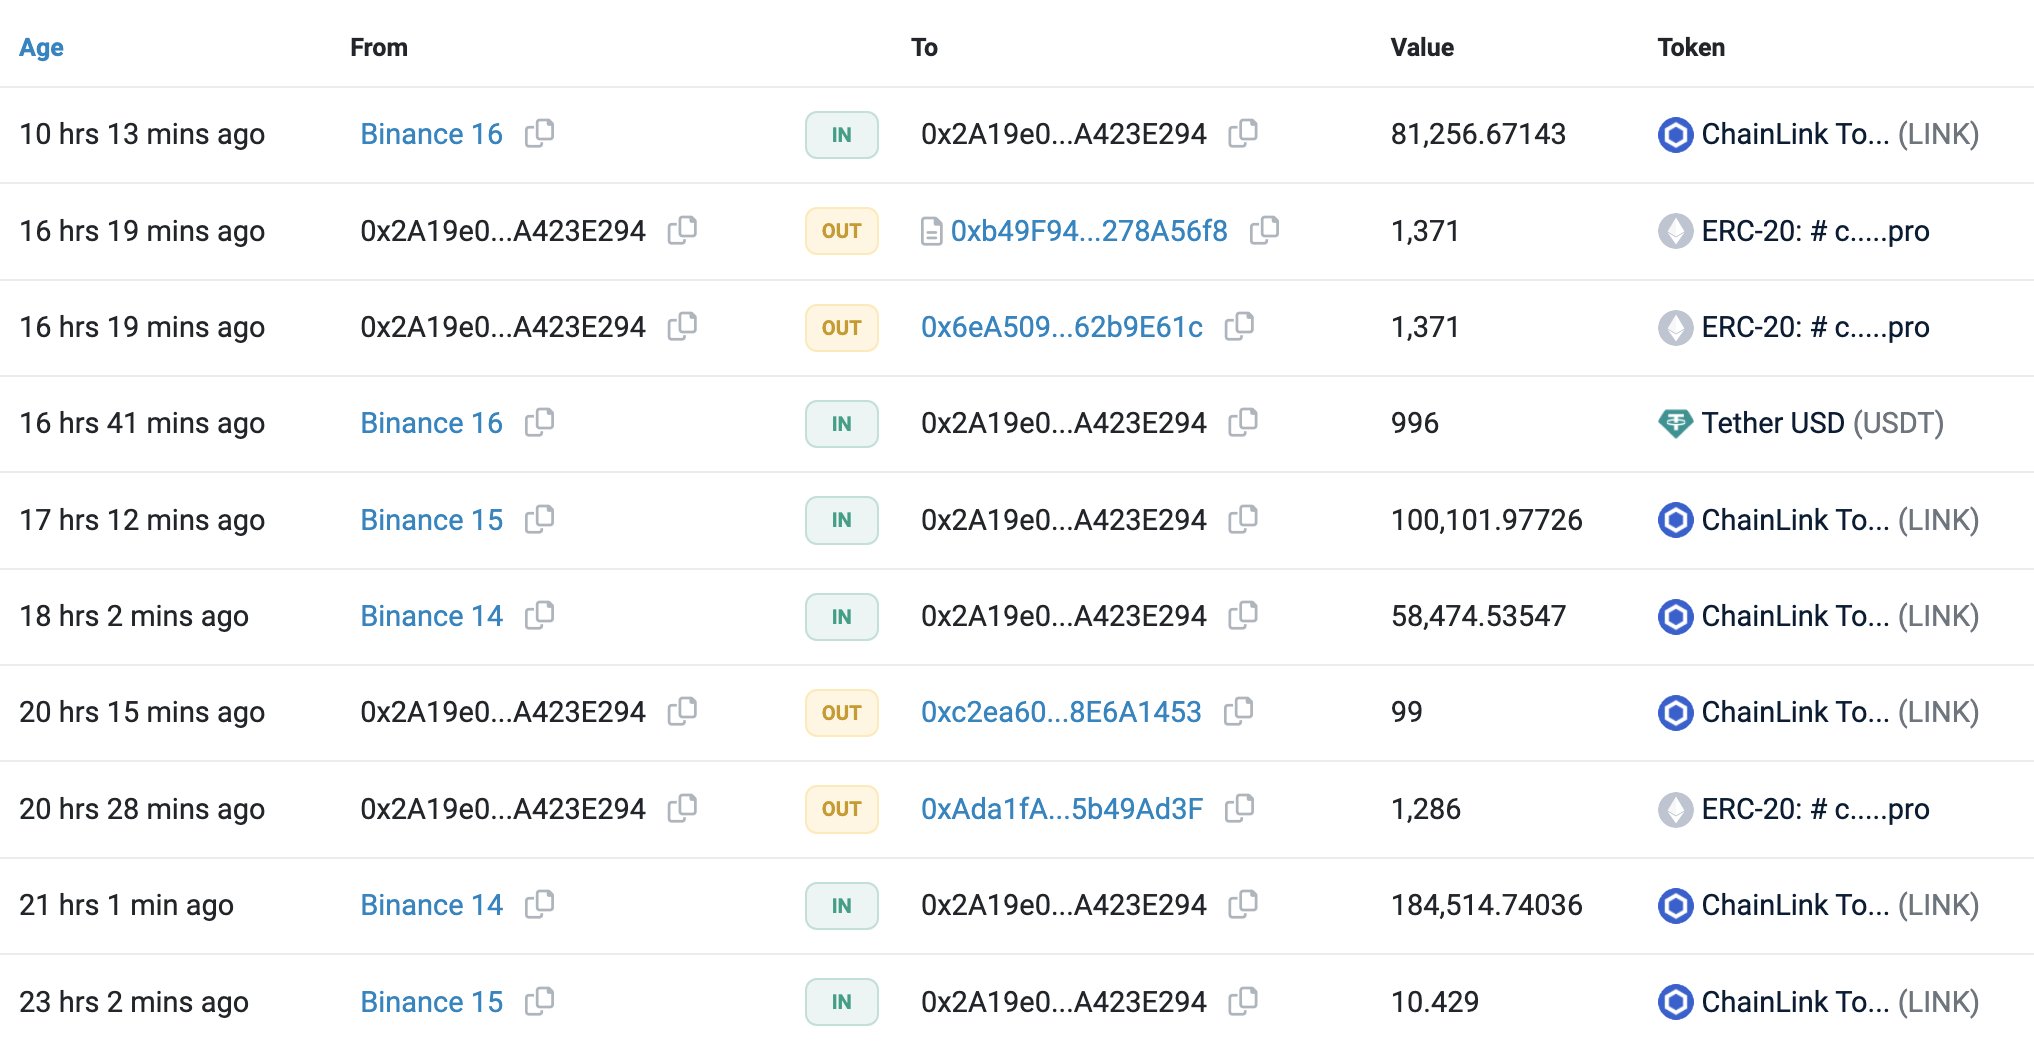This screenshot has width=2034, height=1044.
Task: Copy Binance 14 address in 21 hrs 1 min row
Action: (540, 904)
